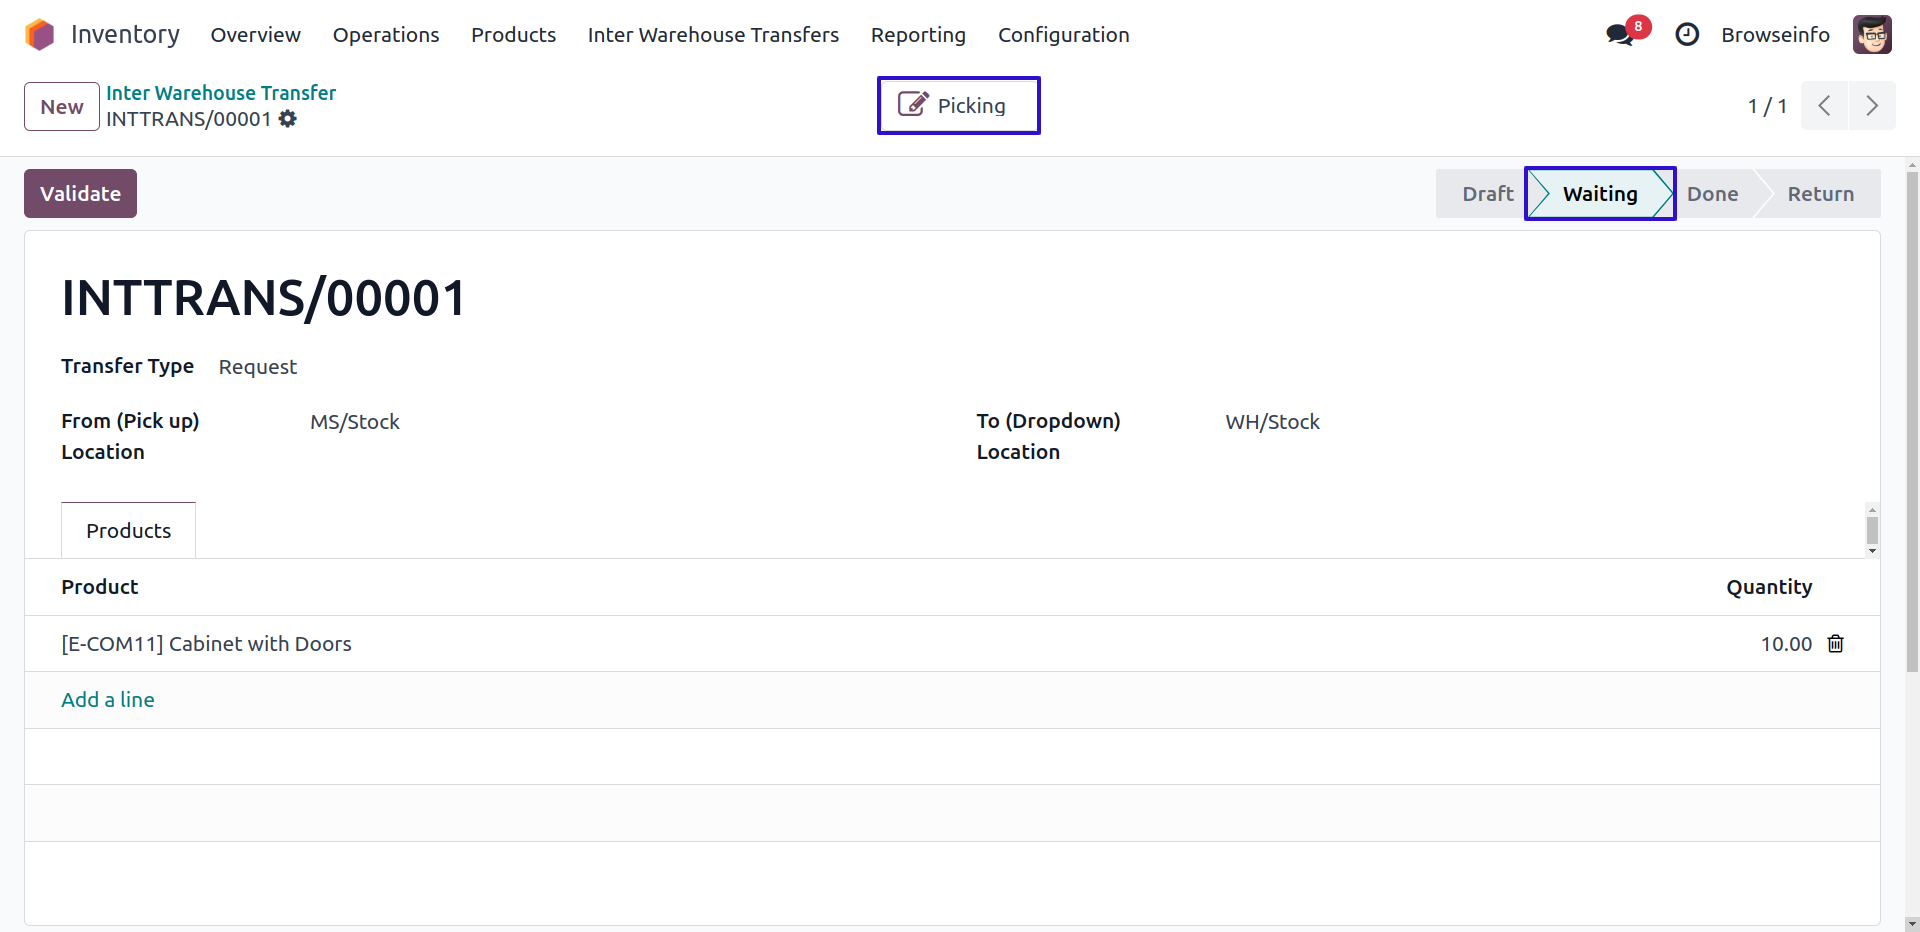Screen dimensions: 1920x932
Task: Click the user avatar picture
Action: pyautogui.click(x=1871, y=35)
